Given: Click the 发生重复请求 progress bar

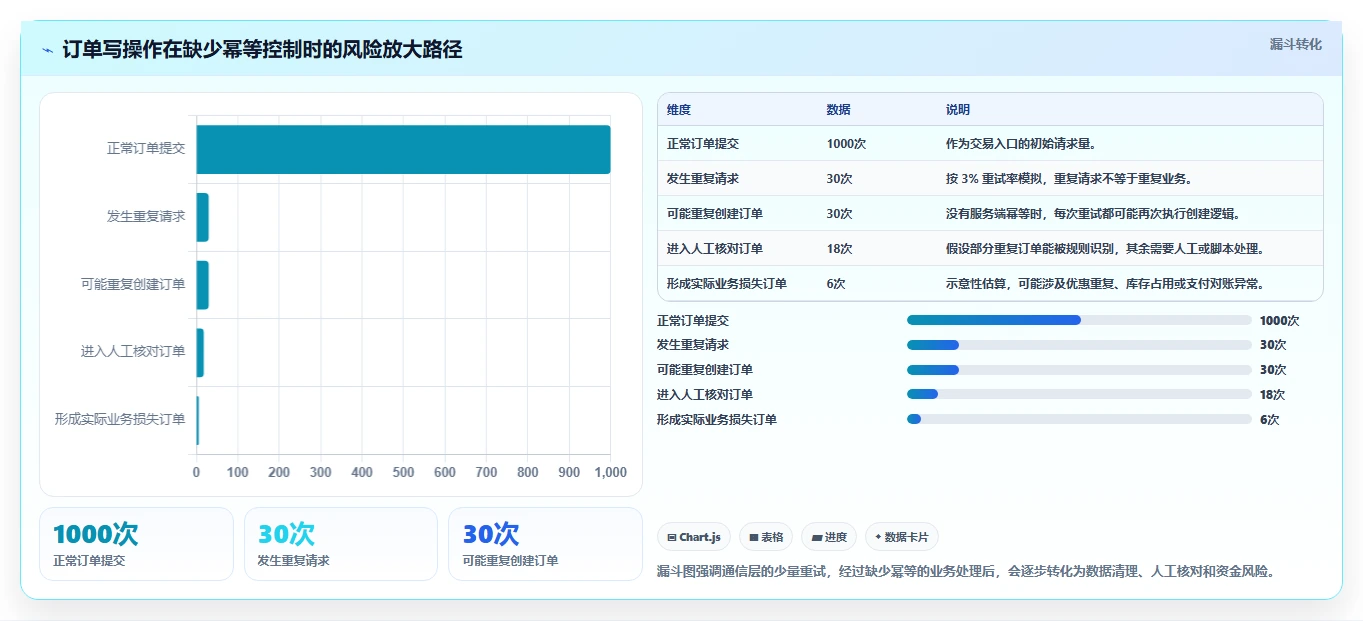Looking at the screenshot, I should coord(1079,345).
